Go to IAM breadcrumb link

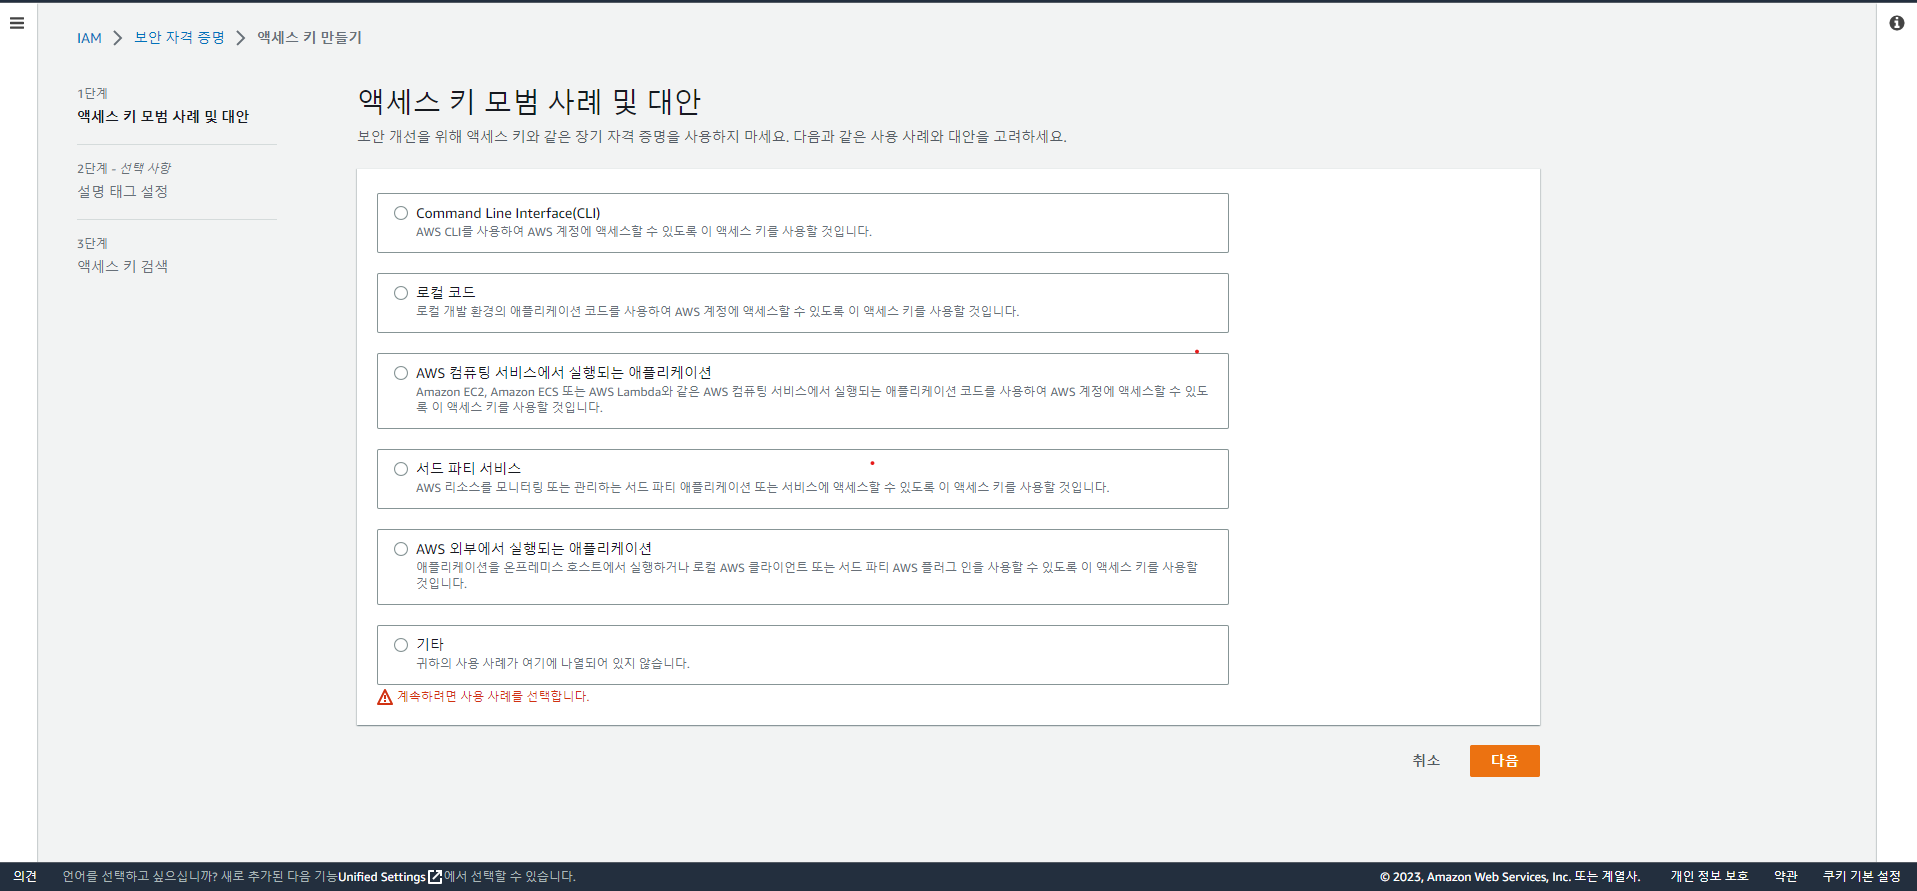click(89, 38)
